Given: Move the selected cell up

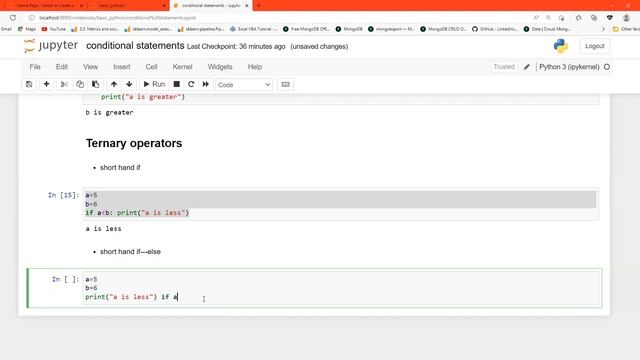Looking at the screenshot, I should pos(114,84).
